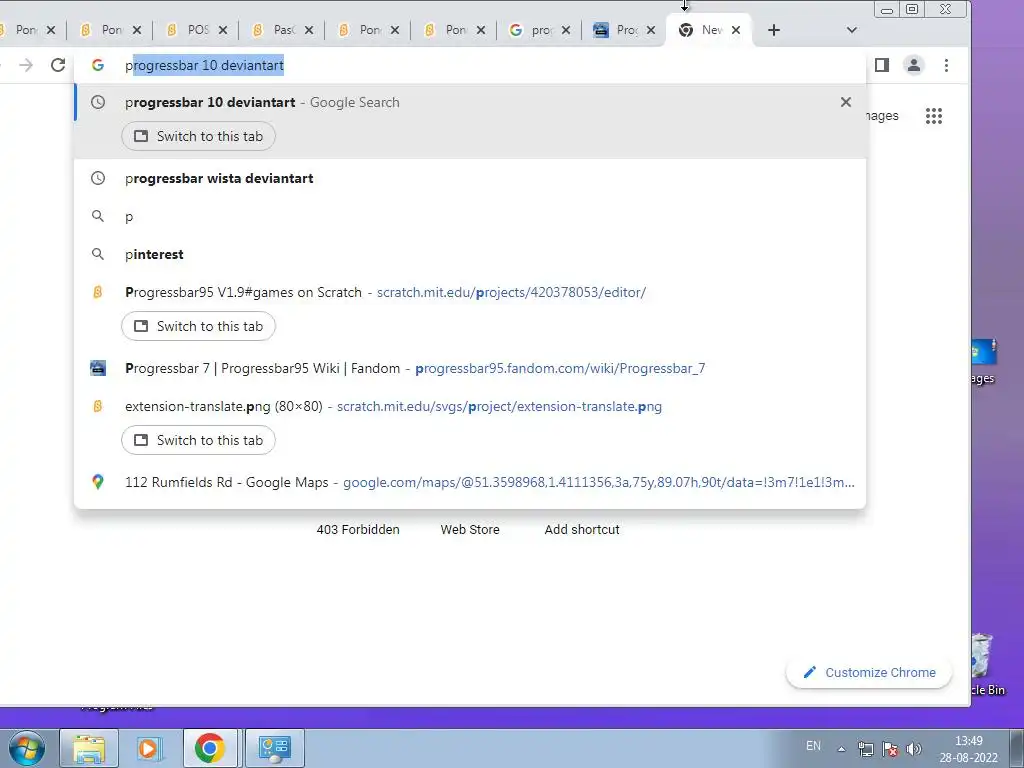Open the Windows Start orb
The image size is (1024, 768).
coord(27,748)
